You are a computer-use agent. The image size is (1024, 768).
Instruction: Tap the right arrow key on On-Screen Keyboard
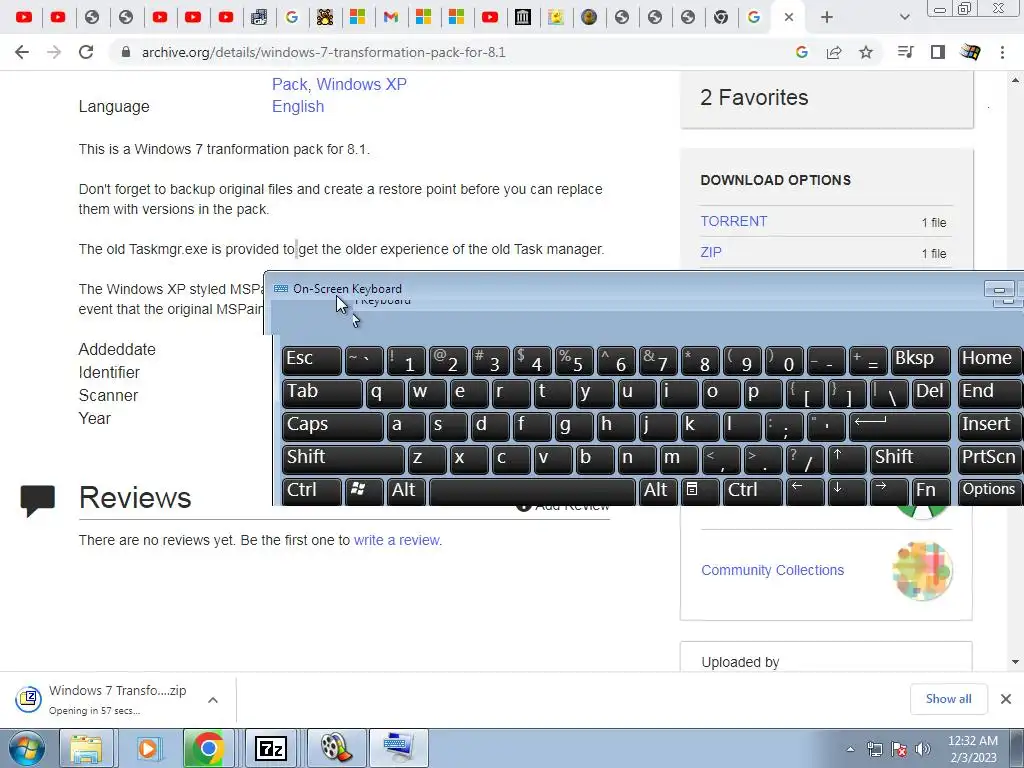889,491
